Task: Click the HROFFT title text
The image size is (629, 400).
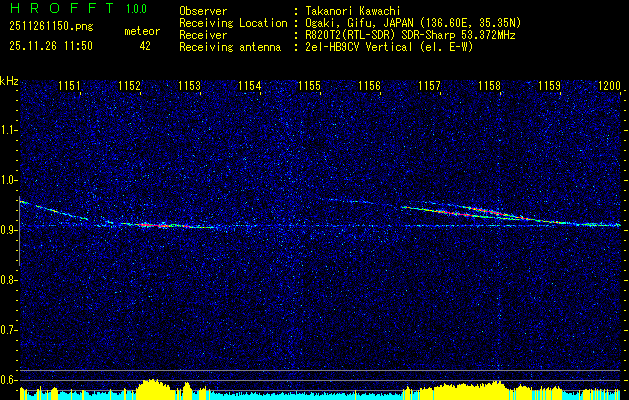Action: coord(63,8)
